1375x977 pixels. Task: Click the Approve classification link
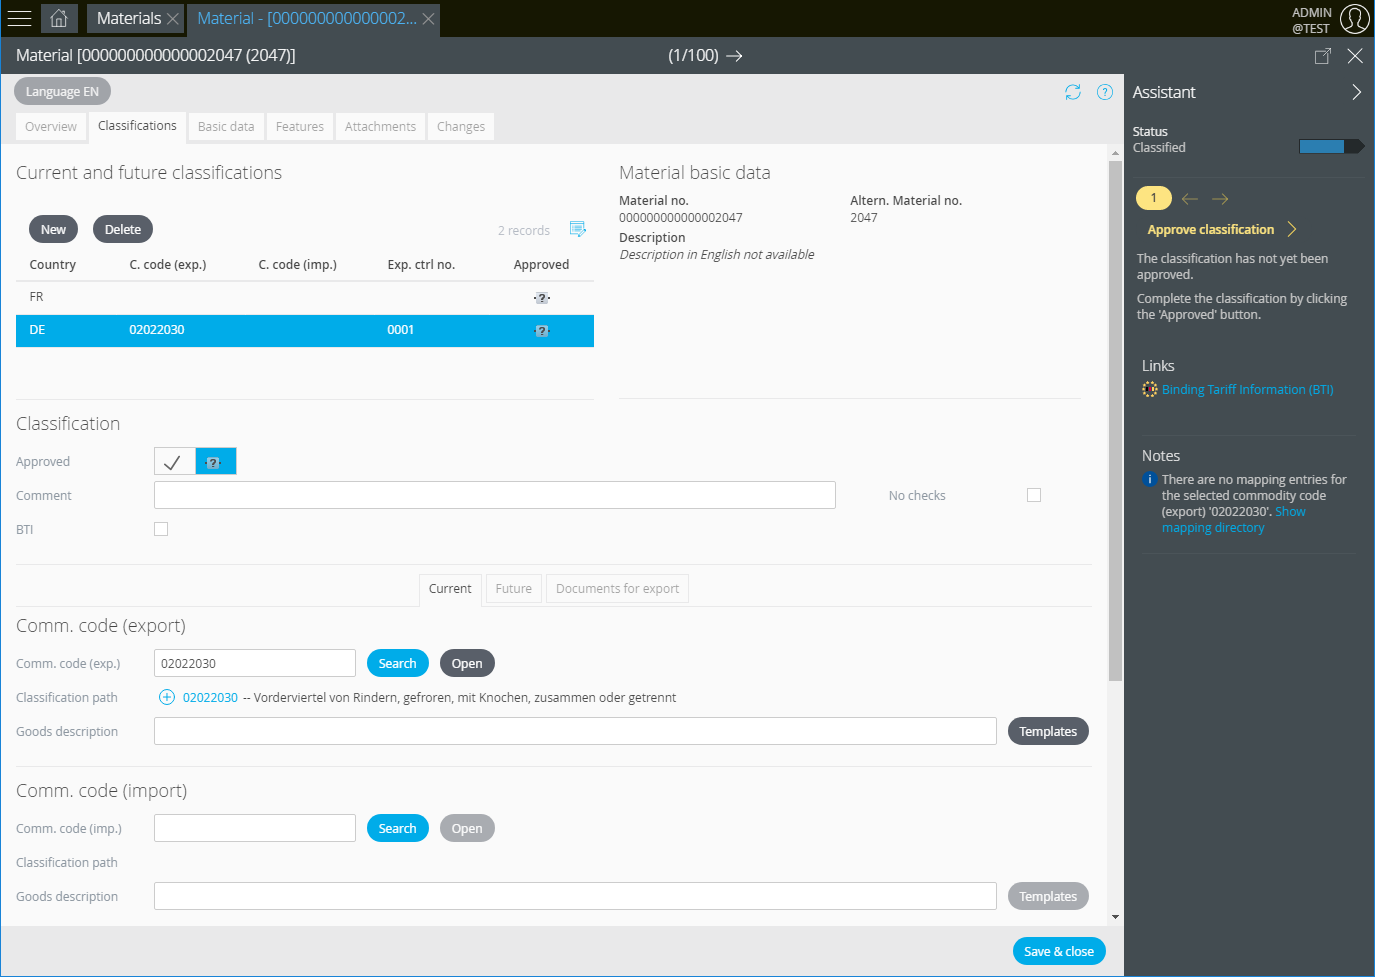click(x=1211, y=229)
